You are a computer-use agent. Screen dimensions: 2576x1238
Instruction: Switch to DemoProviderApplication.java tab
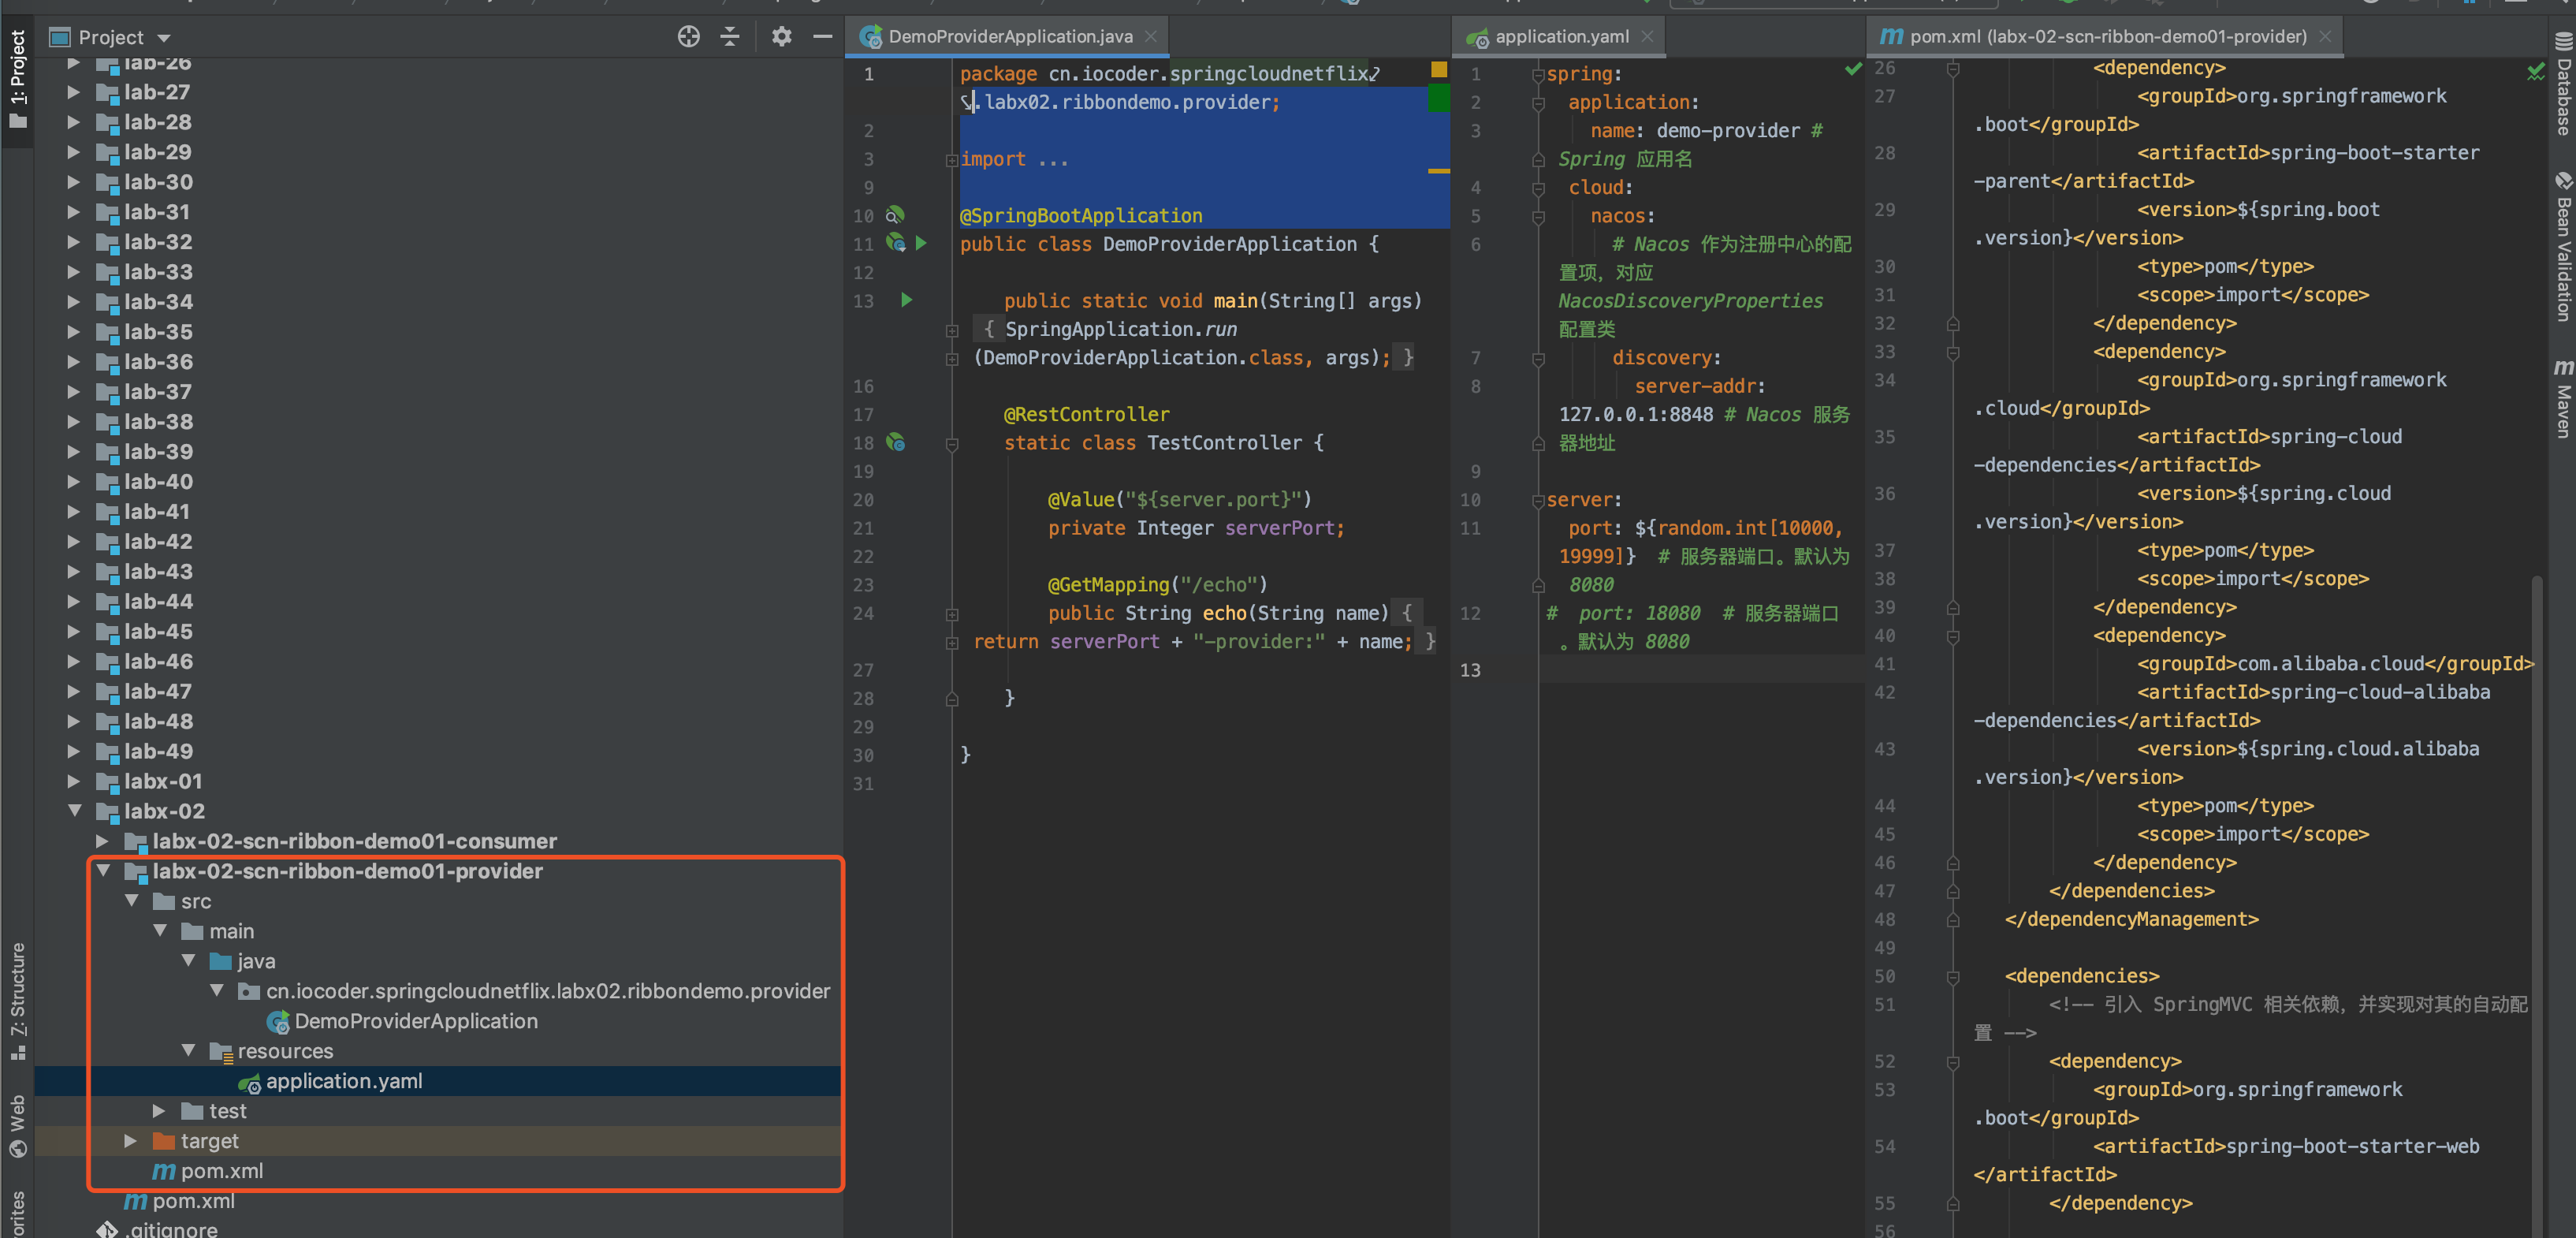click(1009, 37)
